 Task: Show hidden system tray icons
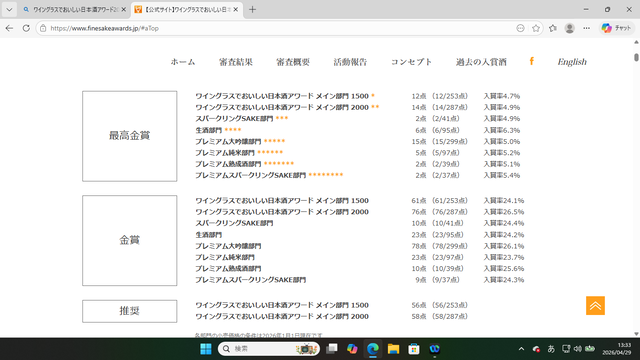(x=521, y=349)
